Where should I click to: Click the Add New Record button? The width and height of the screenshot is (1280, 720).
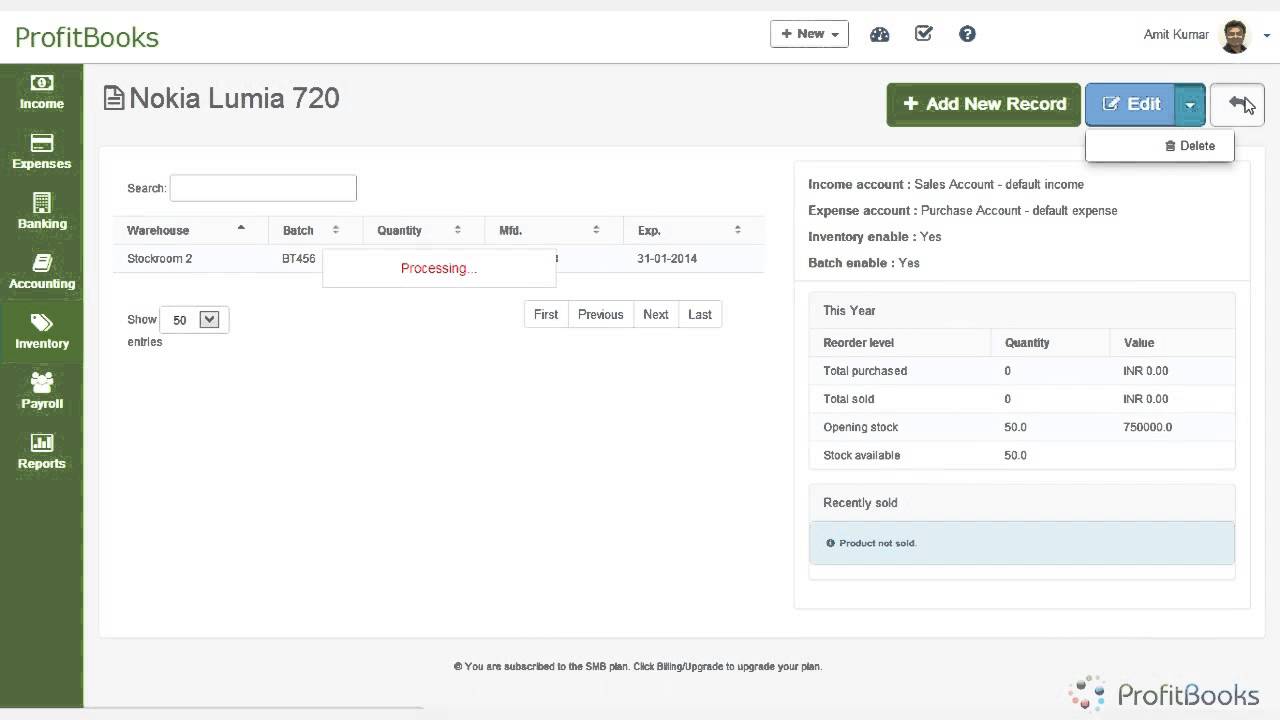click(984, 104)
